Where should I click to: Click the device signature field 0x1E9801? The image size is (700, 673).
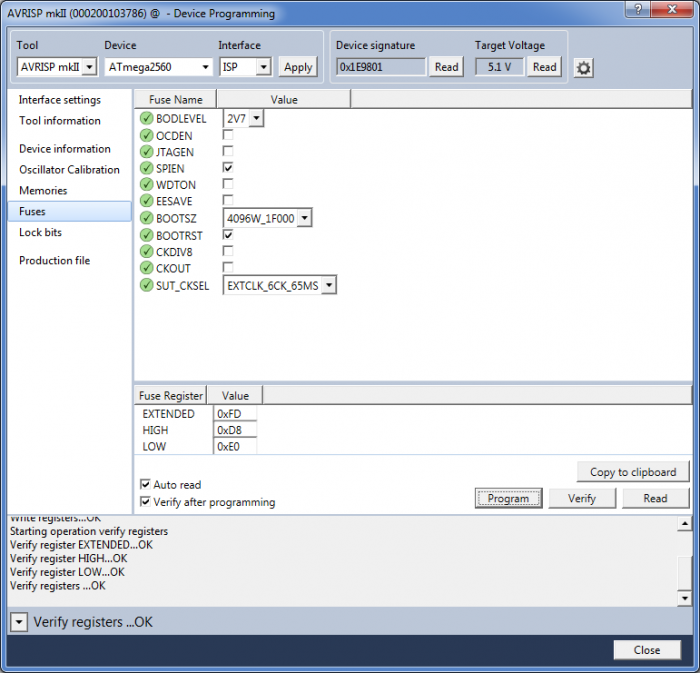(x=381, y=67)
